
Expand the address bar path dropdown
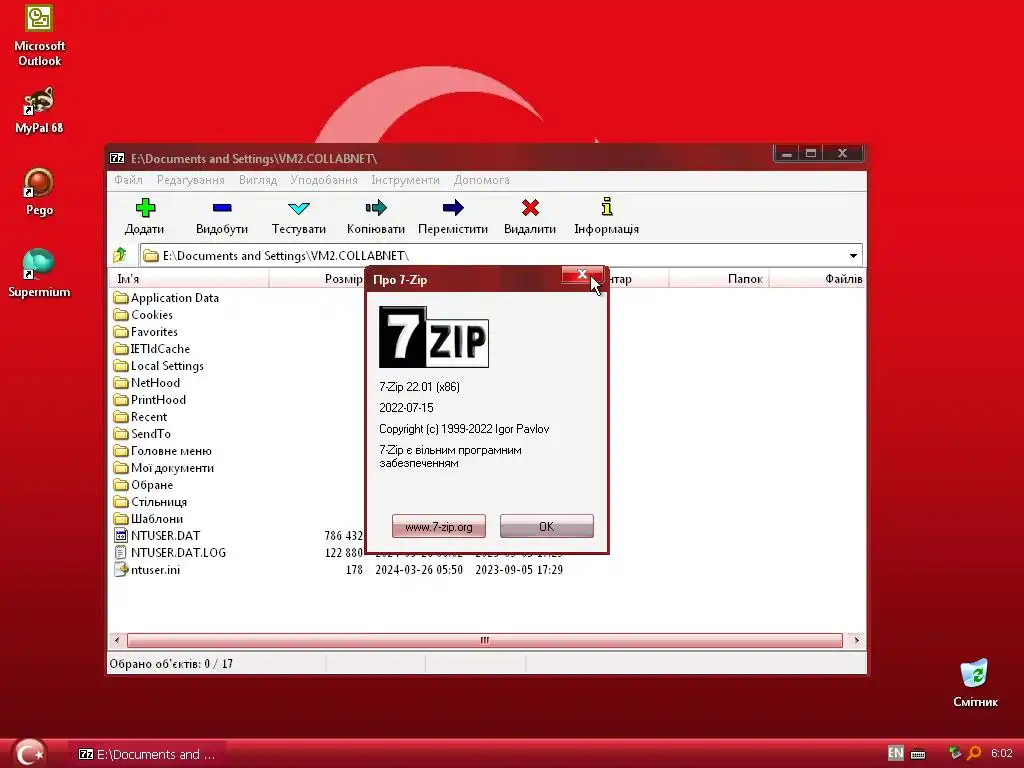853,255
